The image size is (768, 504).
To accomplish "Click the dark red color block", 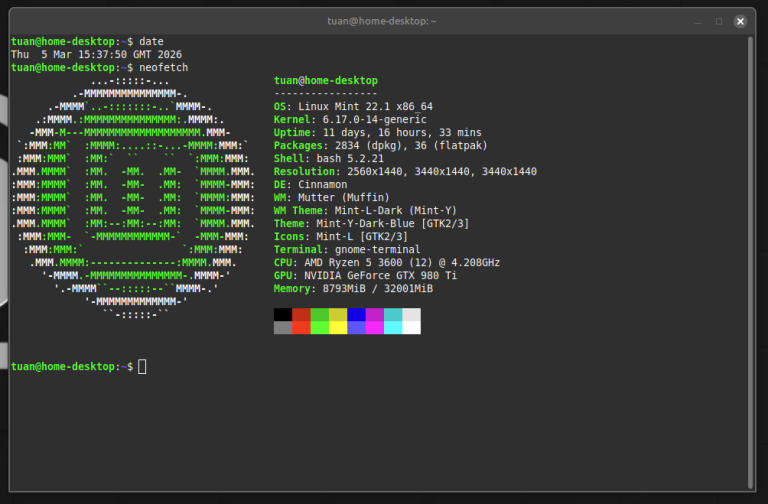I will (x=301, y=314).
